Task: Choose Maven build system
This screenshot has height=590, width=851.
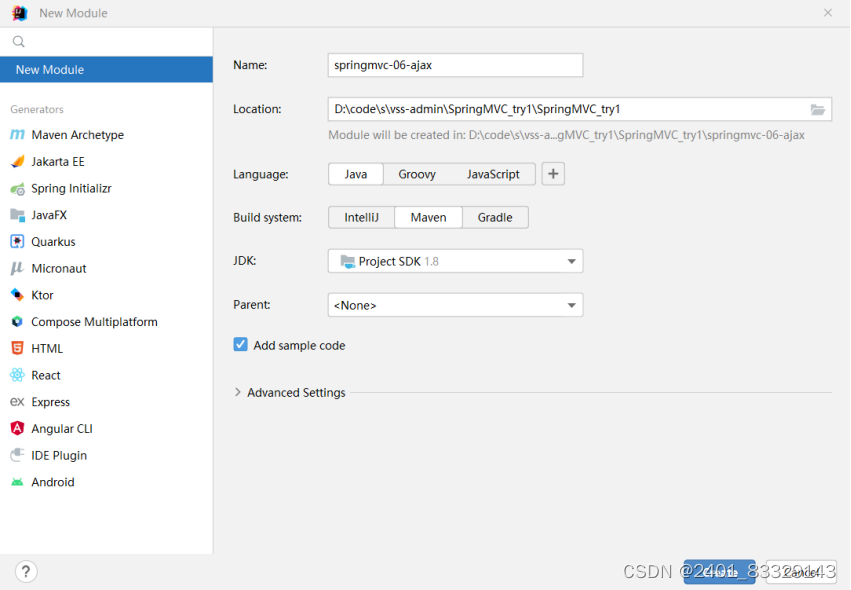Action: coord(428,217)
